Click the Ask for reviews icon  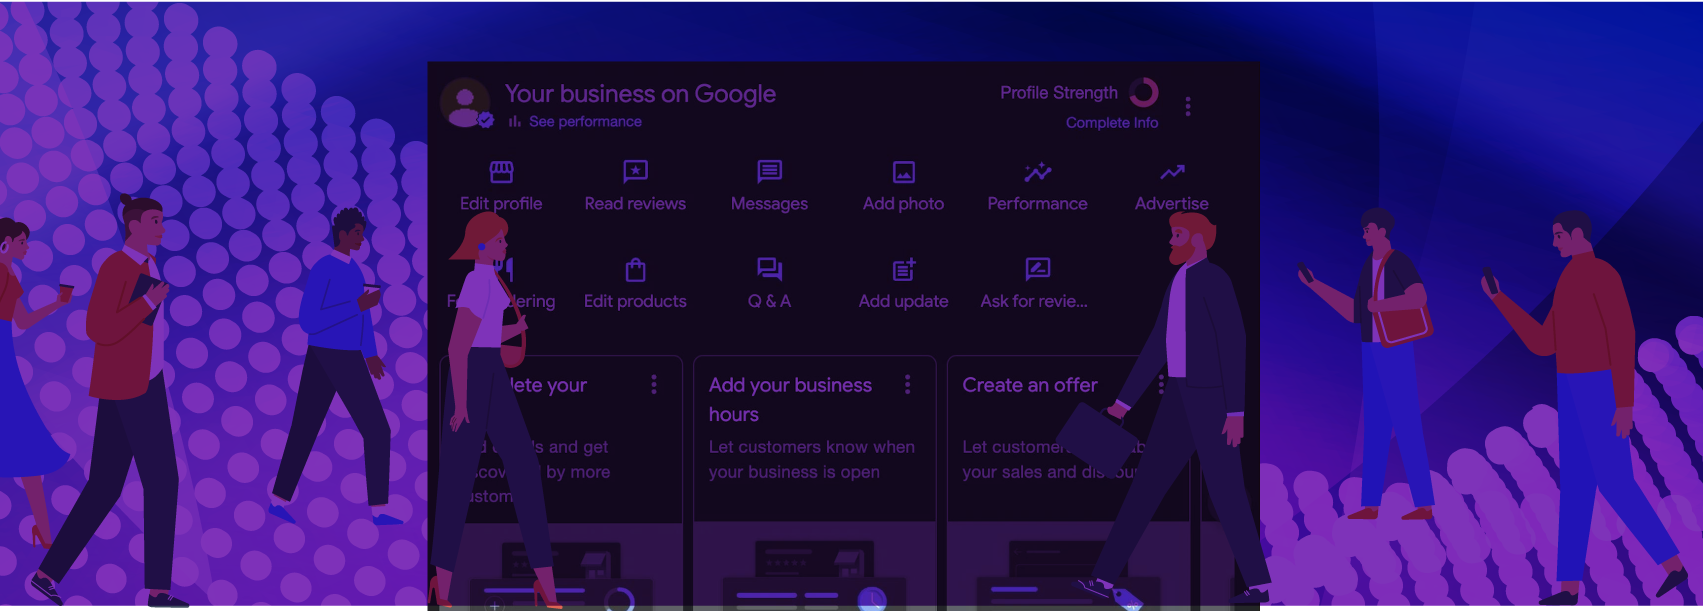(x=1038, y=269)
